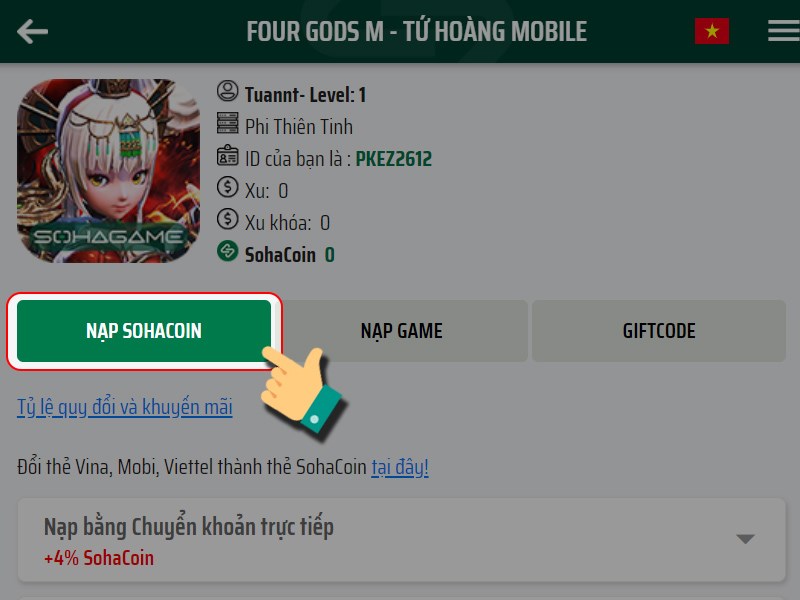
Task: Click the user ID PKEZ2612
Action: tap(393, 159)
